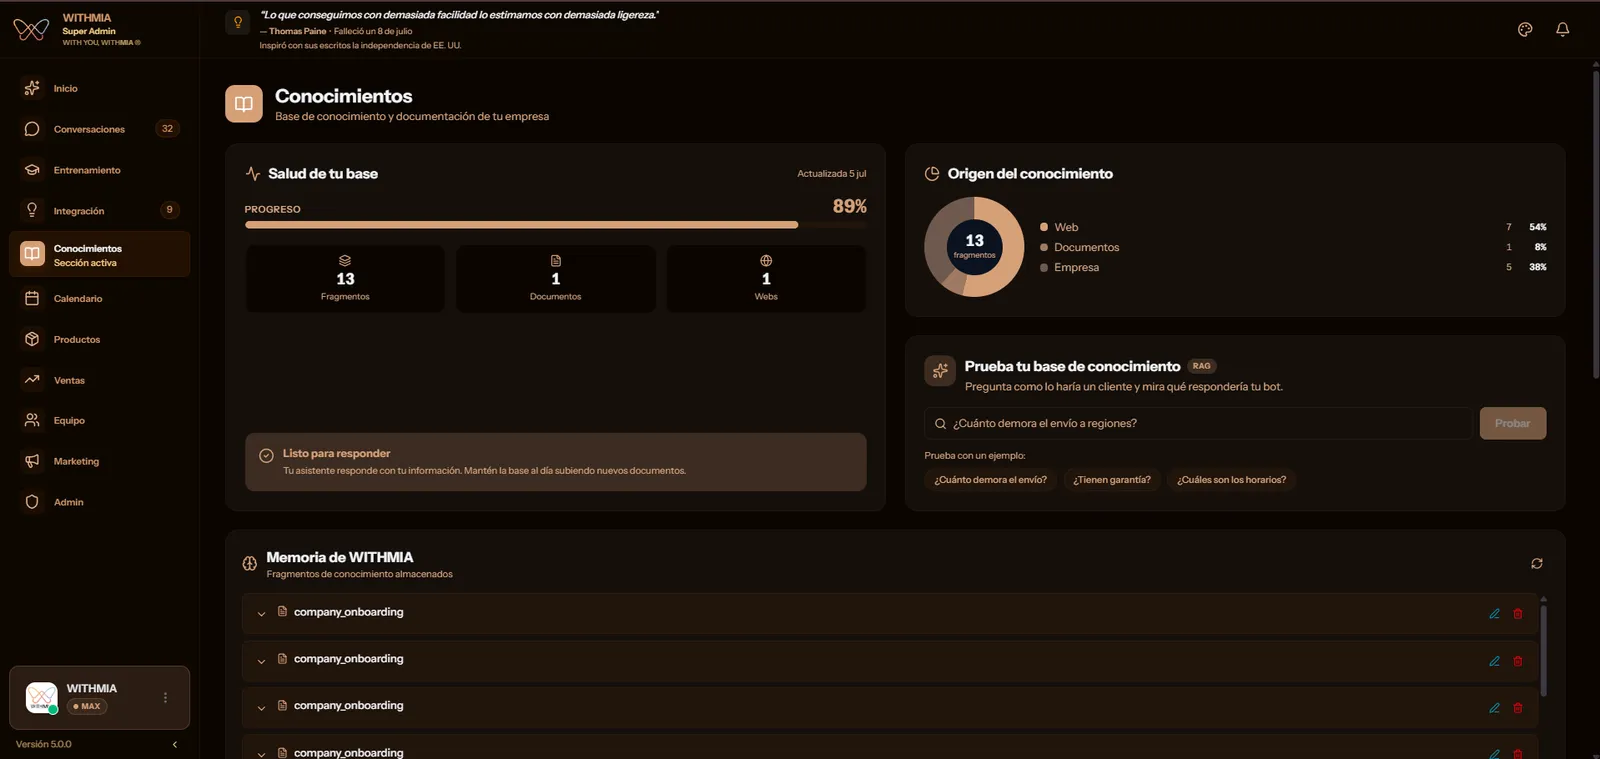Viewport: 1600px width, 759px height.
Task: Click the WITHMIA butterfly logo
Action: [x=31, y=30]
